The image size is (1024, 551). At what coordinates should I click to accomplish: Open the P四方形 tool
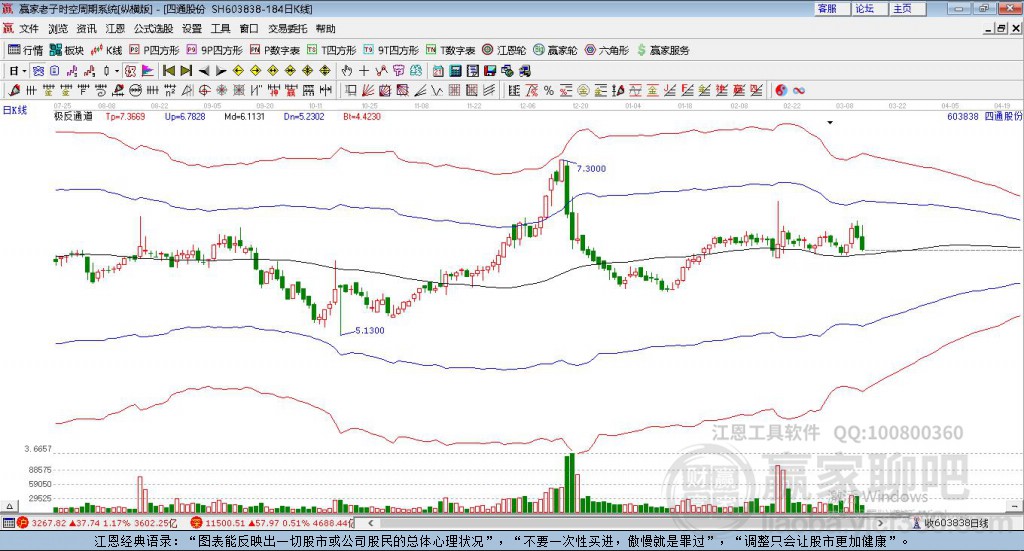(154, 50)
